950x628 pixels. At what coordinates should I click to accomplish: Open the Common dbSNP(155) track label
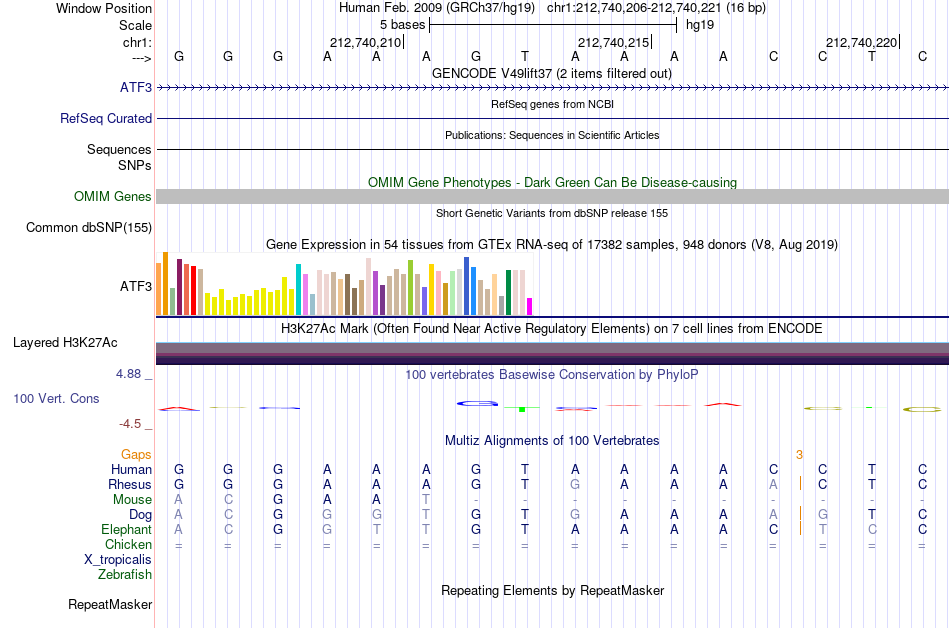[x=89, y=228]
